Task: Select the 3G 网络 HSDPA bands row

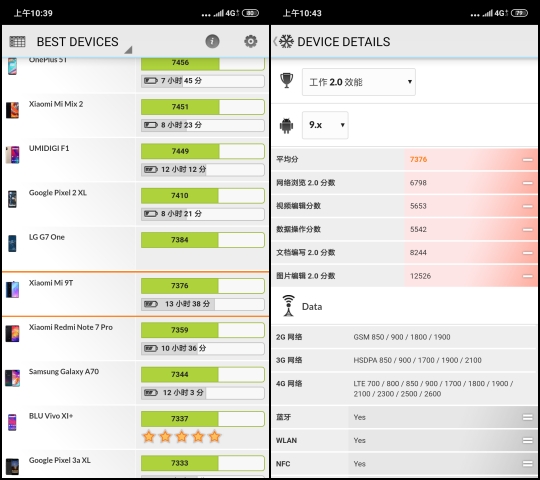Action: pos(404,360)
